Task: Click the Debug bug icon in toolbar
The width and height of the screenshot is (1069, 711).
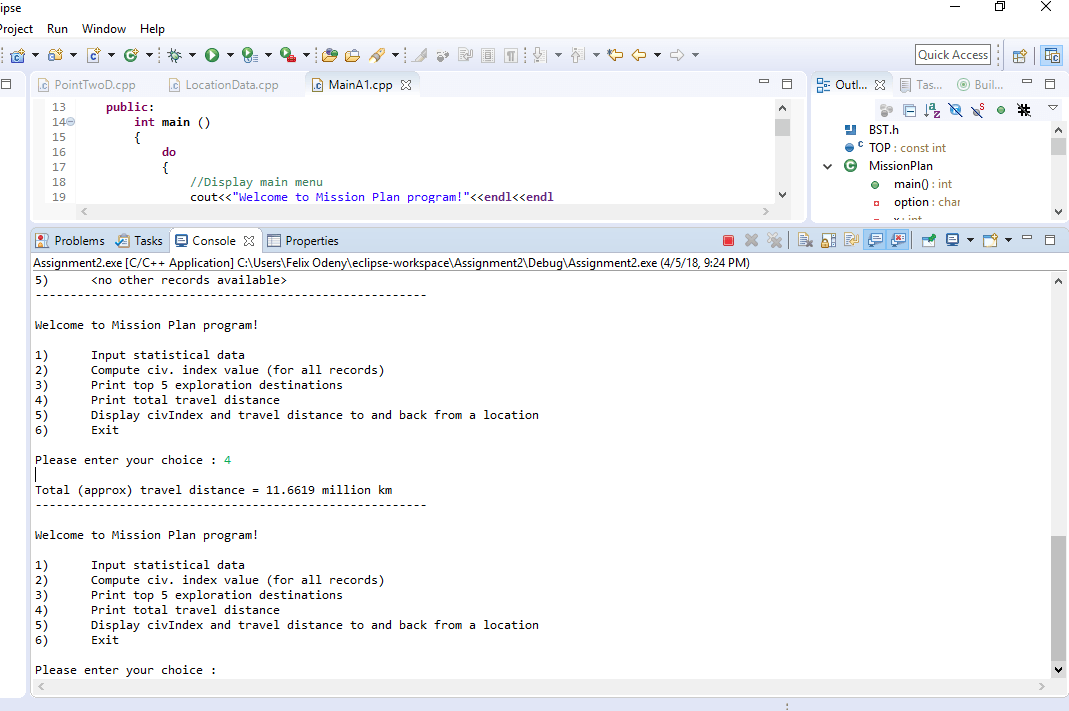Action: pos(175,55)
